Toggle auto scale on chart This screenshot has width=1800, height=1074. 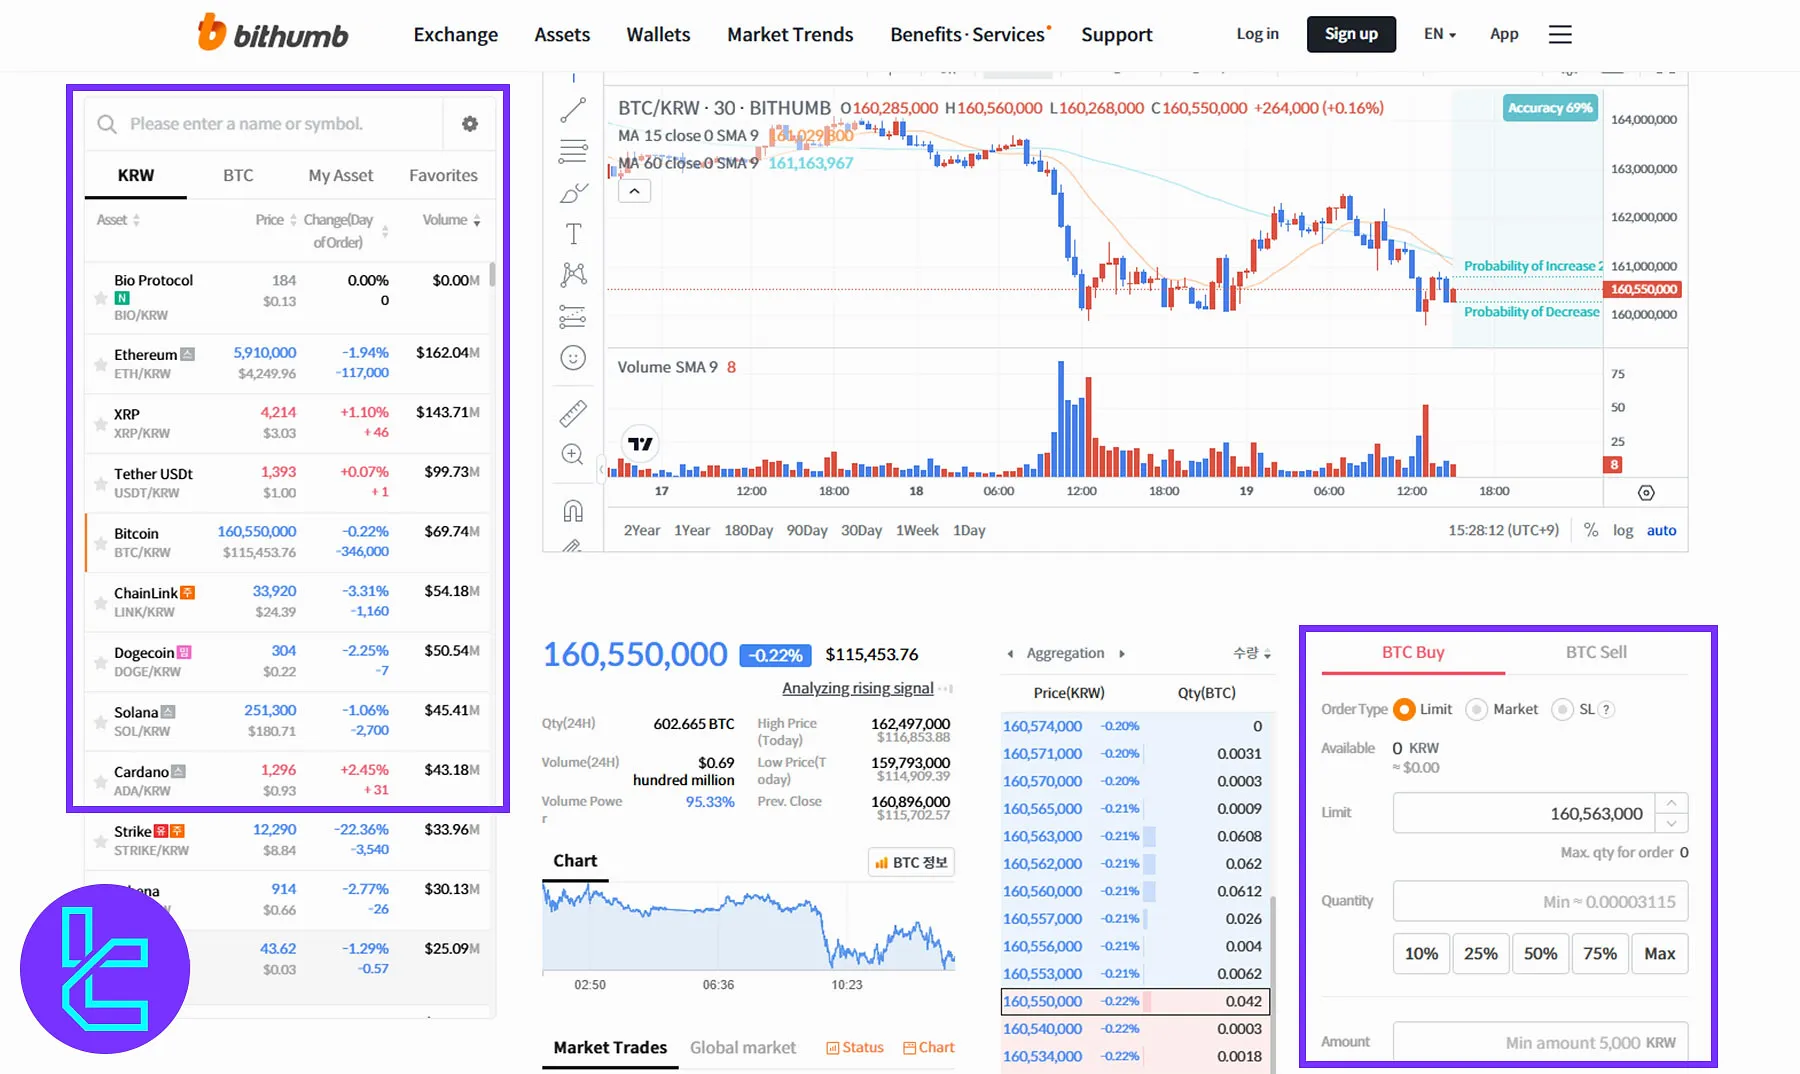click(1661, 531)
